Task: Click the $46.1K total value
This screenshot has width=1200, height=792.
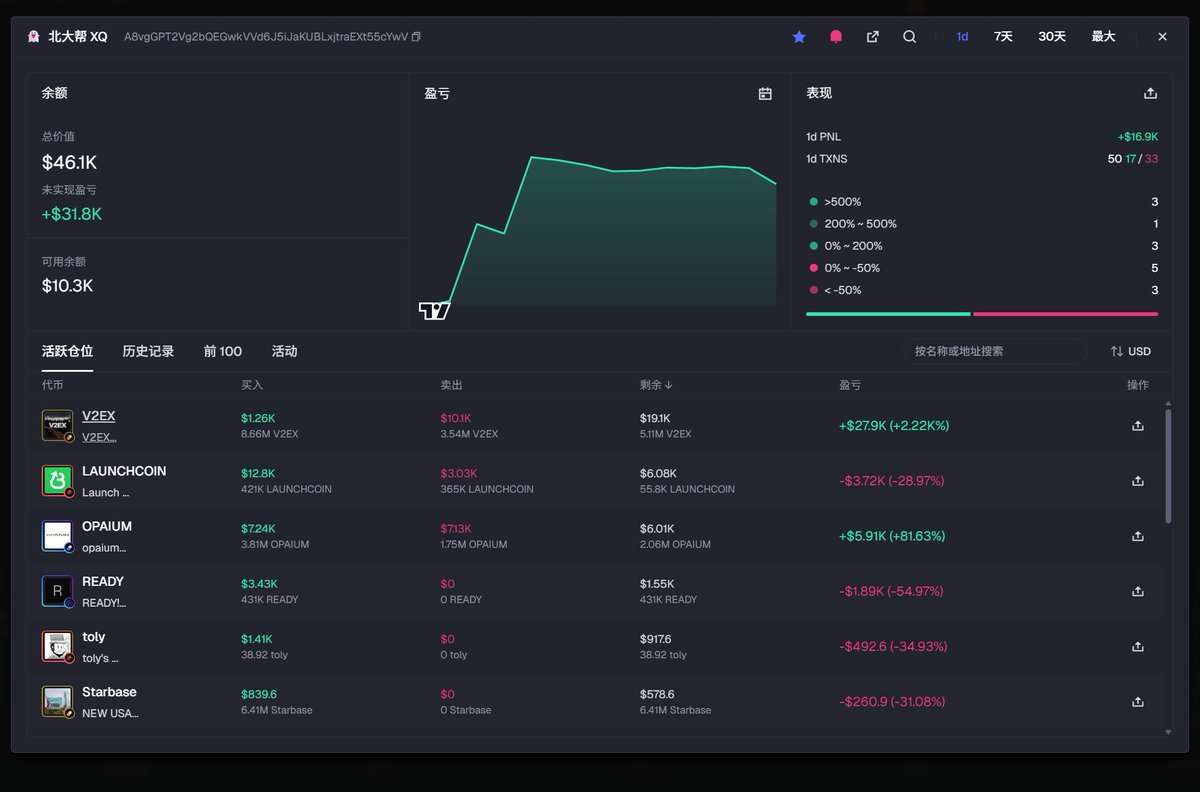Action: [x=69, y=162]
